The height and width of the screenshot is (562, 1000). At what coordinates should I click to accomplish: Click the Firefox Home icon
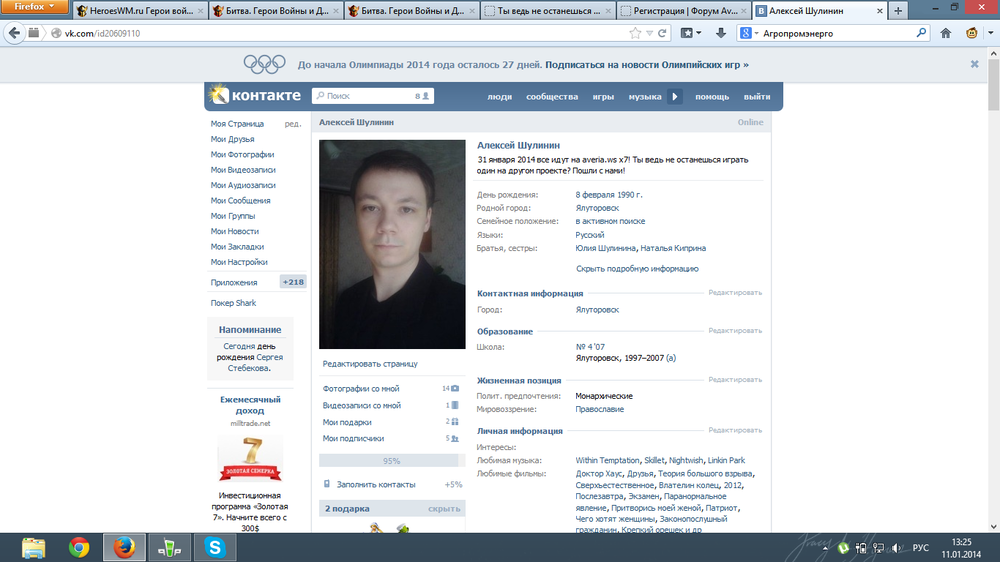point(946,33)
